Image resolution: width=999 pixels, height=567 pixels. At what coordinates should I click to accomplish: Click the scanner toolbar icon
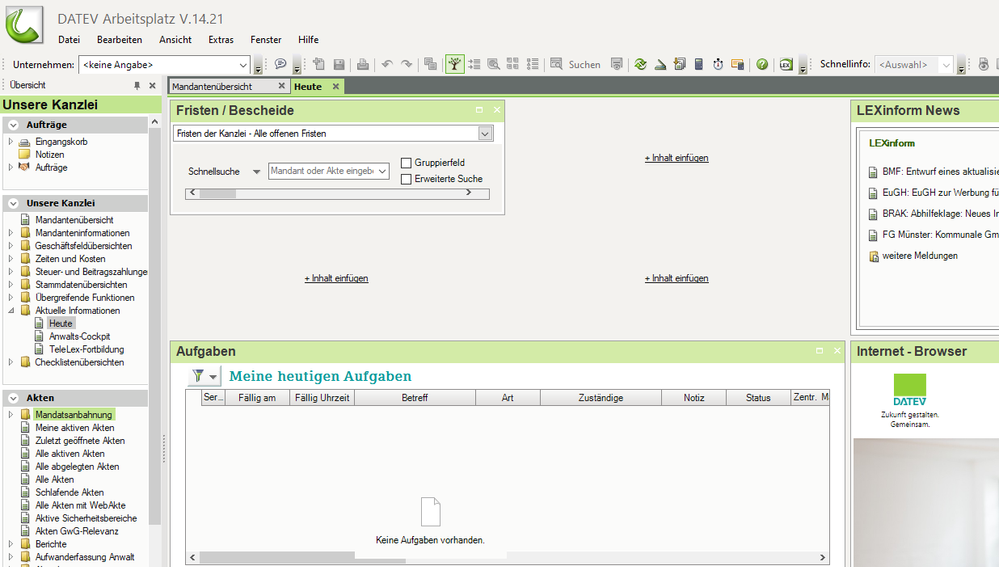tap(660, 64)
